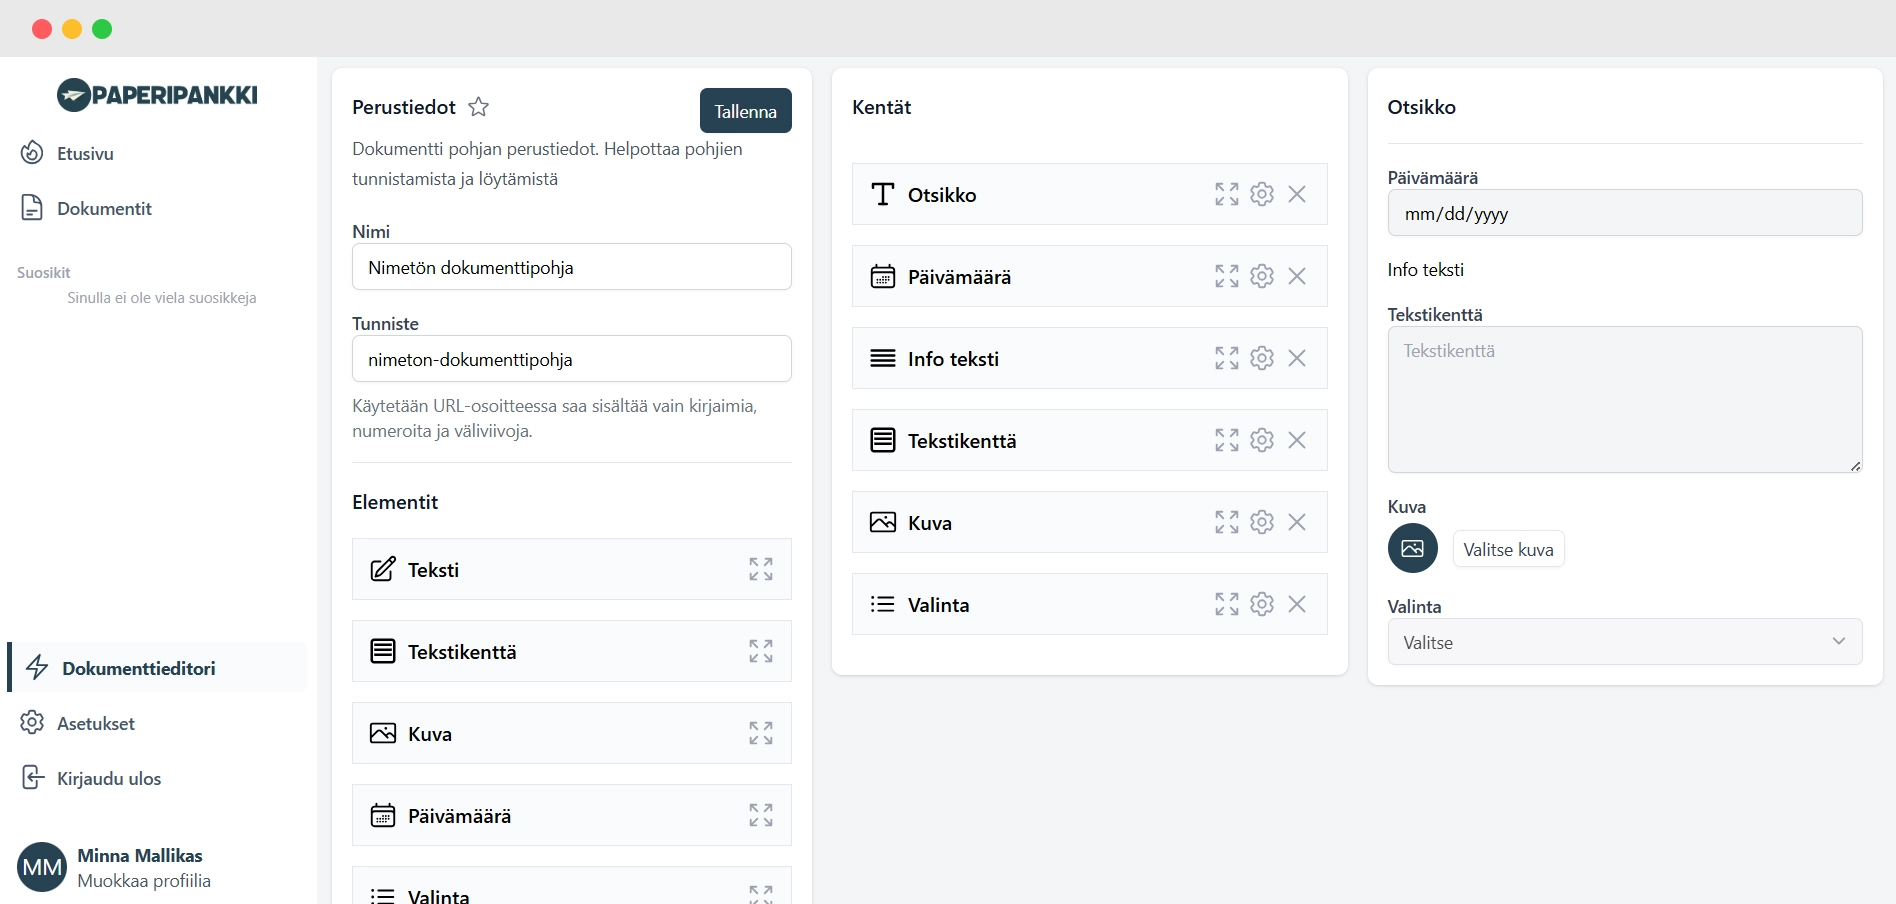
Task: Click the move arrows on Info teksti field
Action: (x=1227, y=358)
